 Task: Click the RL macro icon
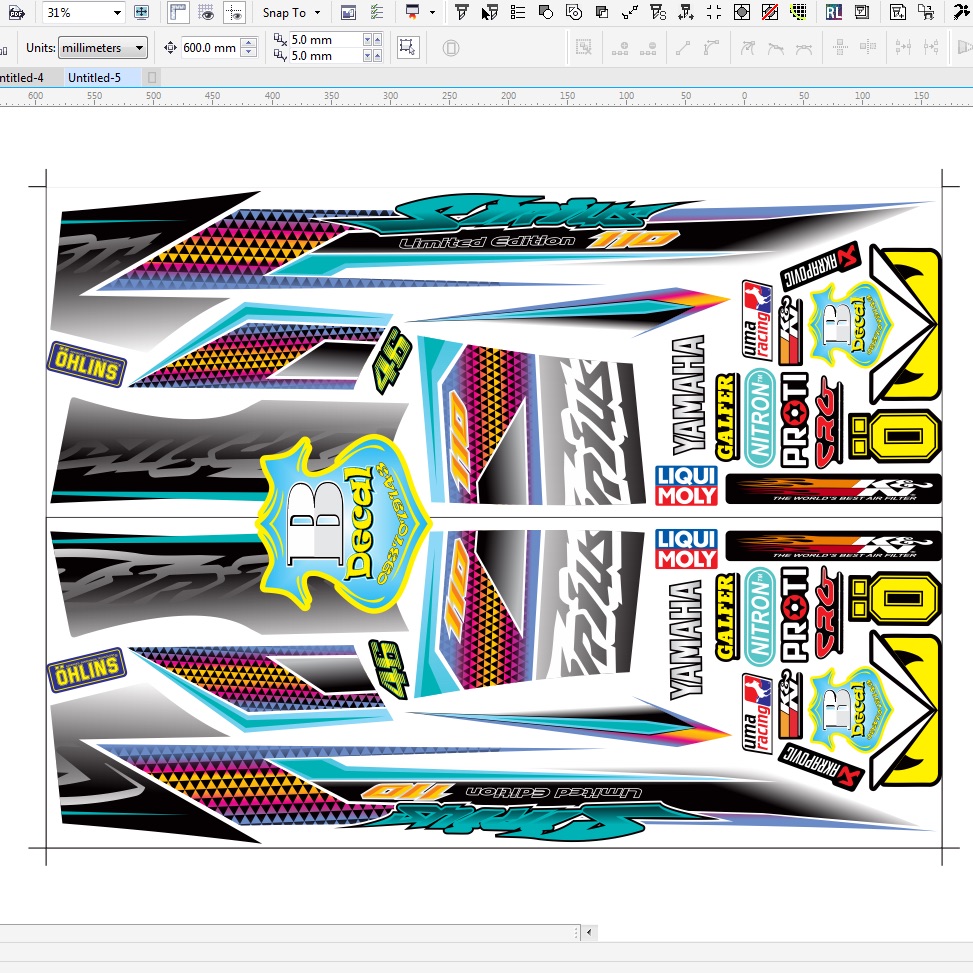coord(833,12)
